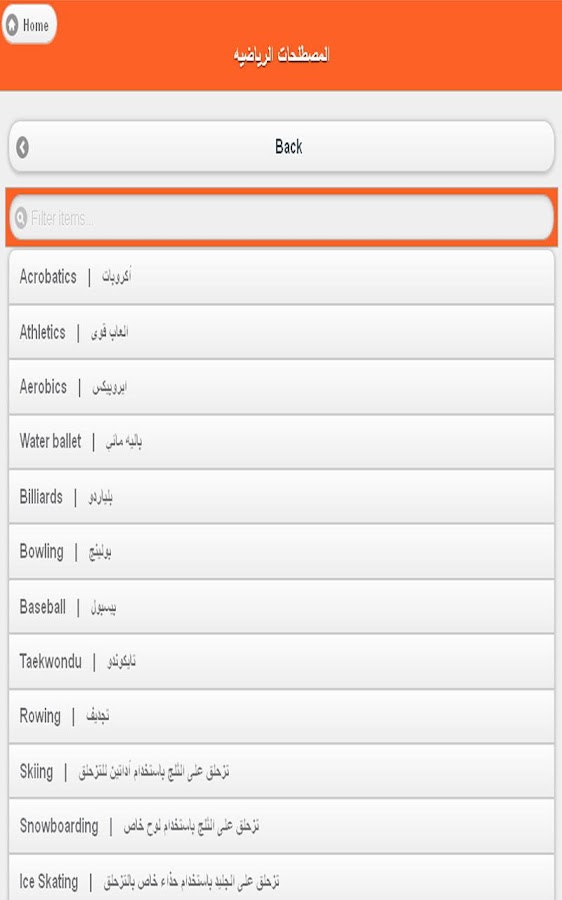The height and width of the screenshot is (900, 562).
Task: Select the Water ballet item
Action: pyautogui.click(x=281, y=442)
